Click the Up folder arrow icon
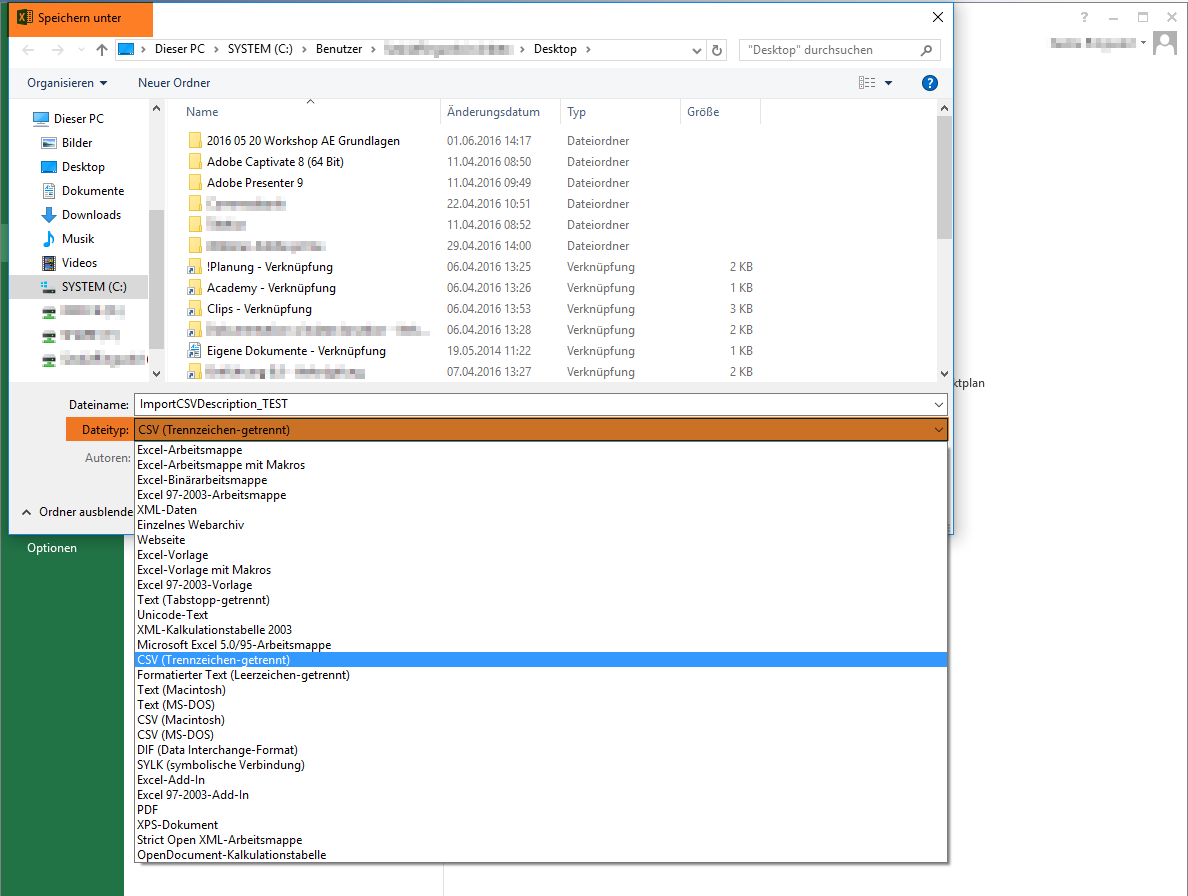Image resolution: width=1188 pixels, height=896 pixels. pos(102,50)
